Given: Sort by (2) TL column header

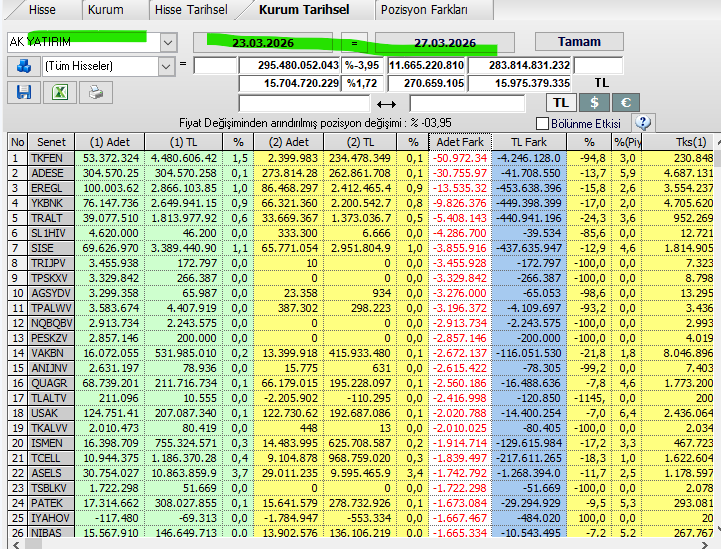Looking at the screenshot, I should point(360,142).
